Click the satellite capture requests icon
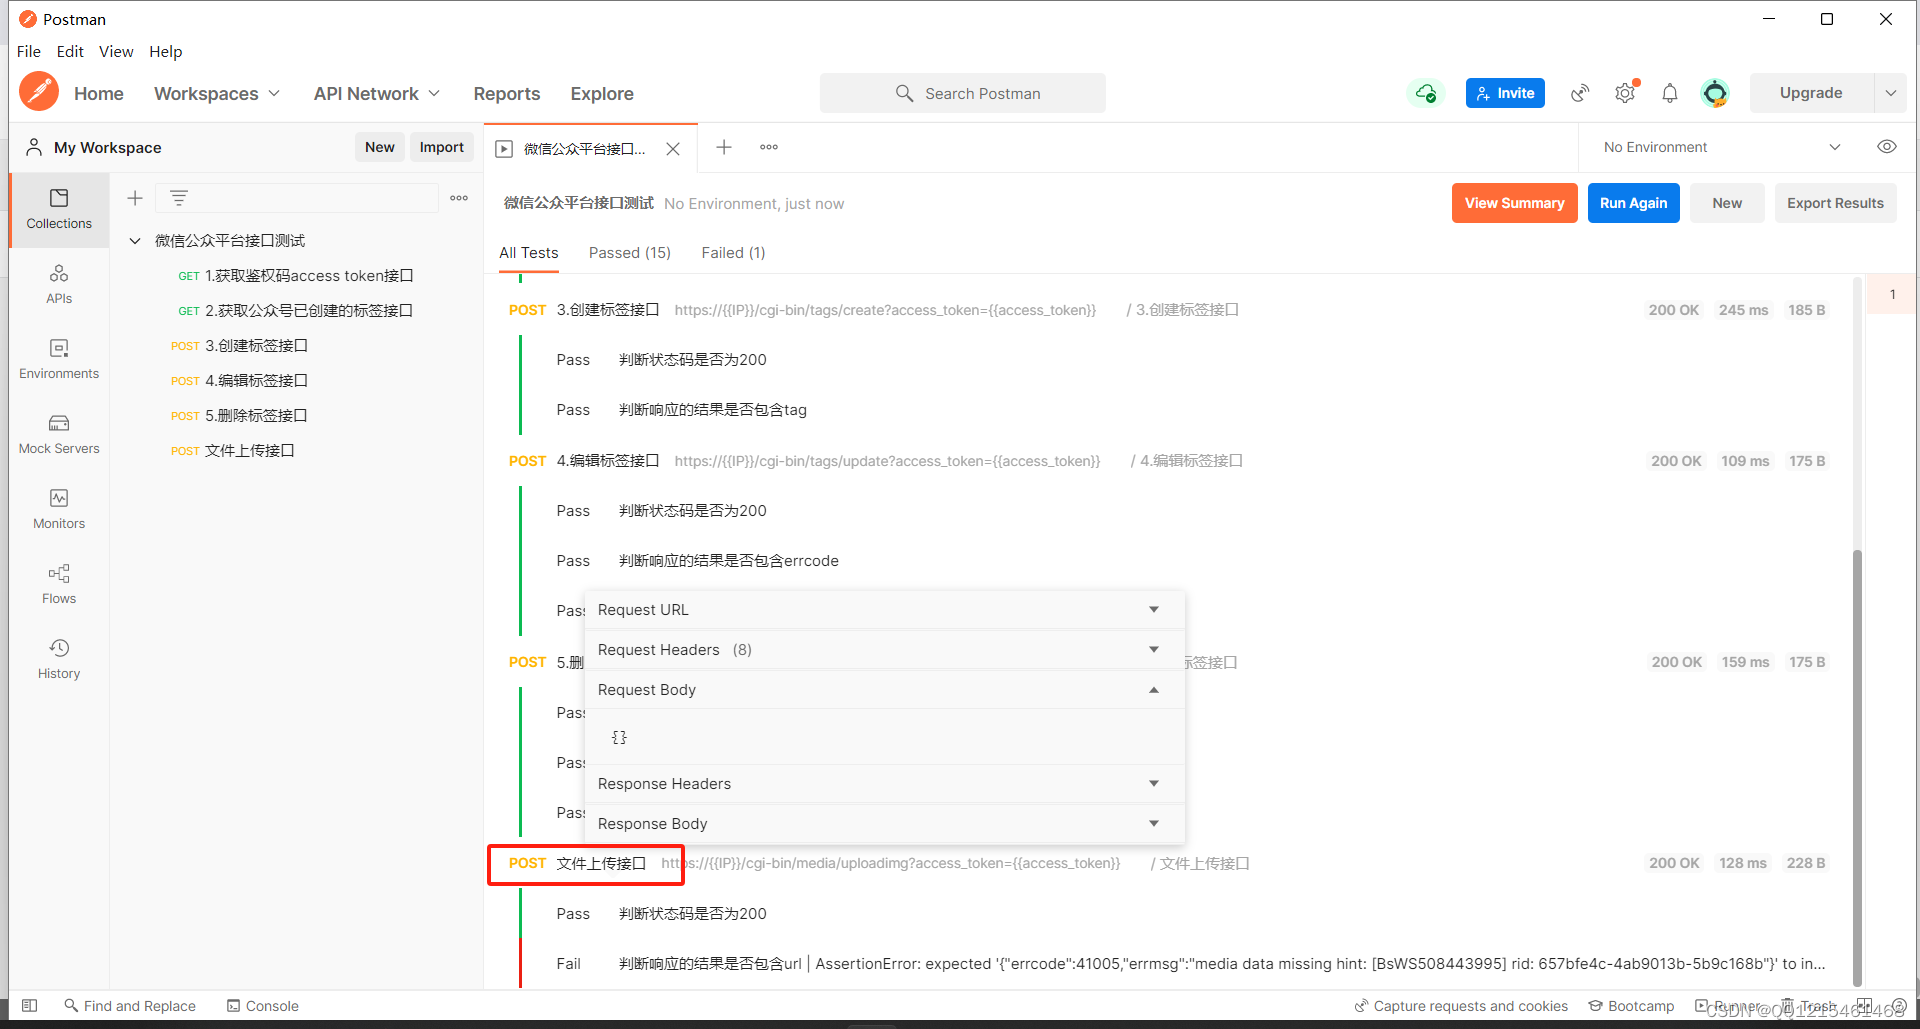This screenshot has width=1920, height=1029. 1580,93
